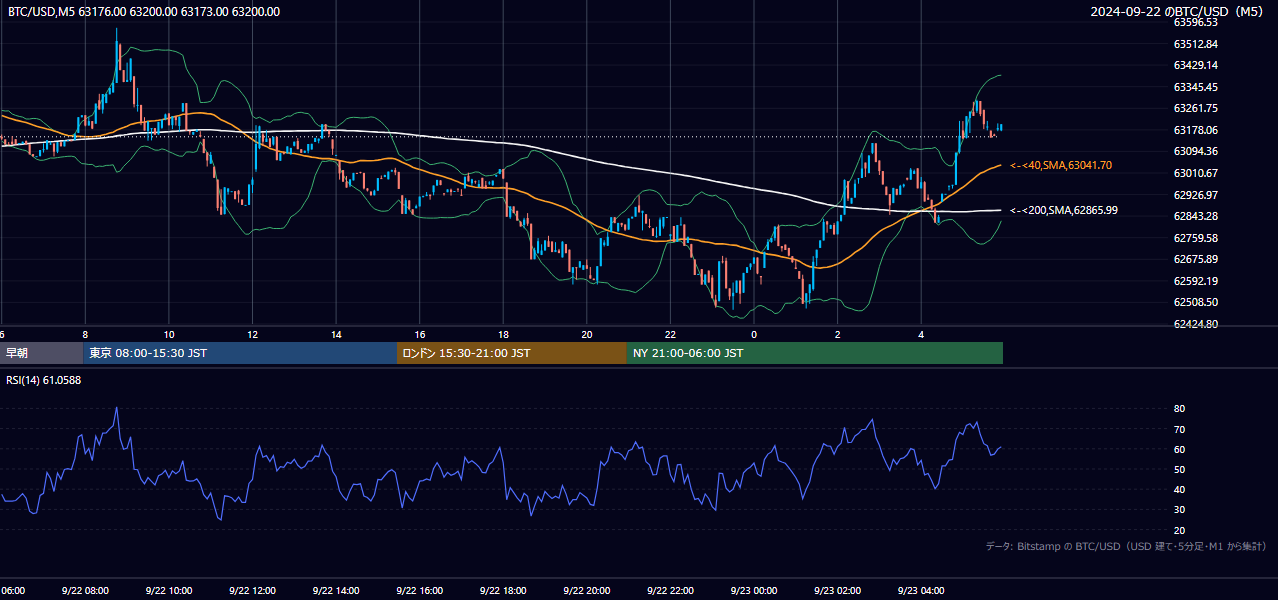Click the orange 40 SMA label 63041.70
Image resolution: width=1278 pixels, height=600 pixels.
[x=1061, y=165]
